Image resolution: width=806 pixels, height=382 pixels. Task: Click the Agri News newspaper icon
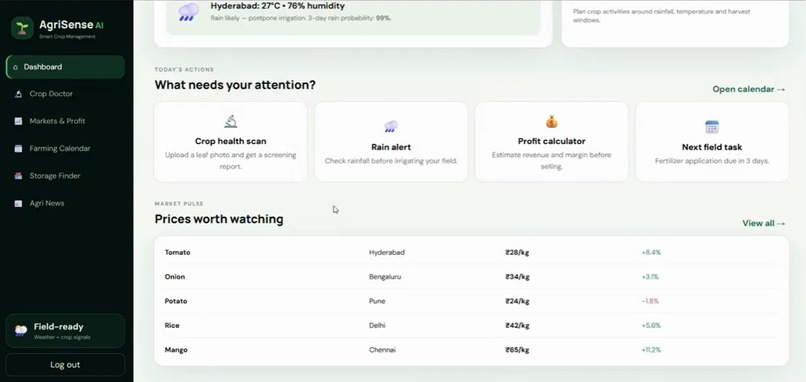pyautogui.click(x=19, y=204)
